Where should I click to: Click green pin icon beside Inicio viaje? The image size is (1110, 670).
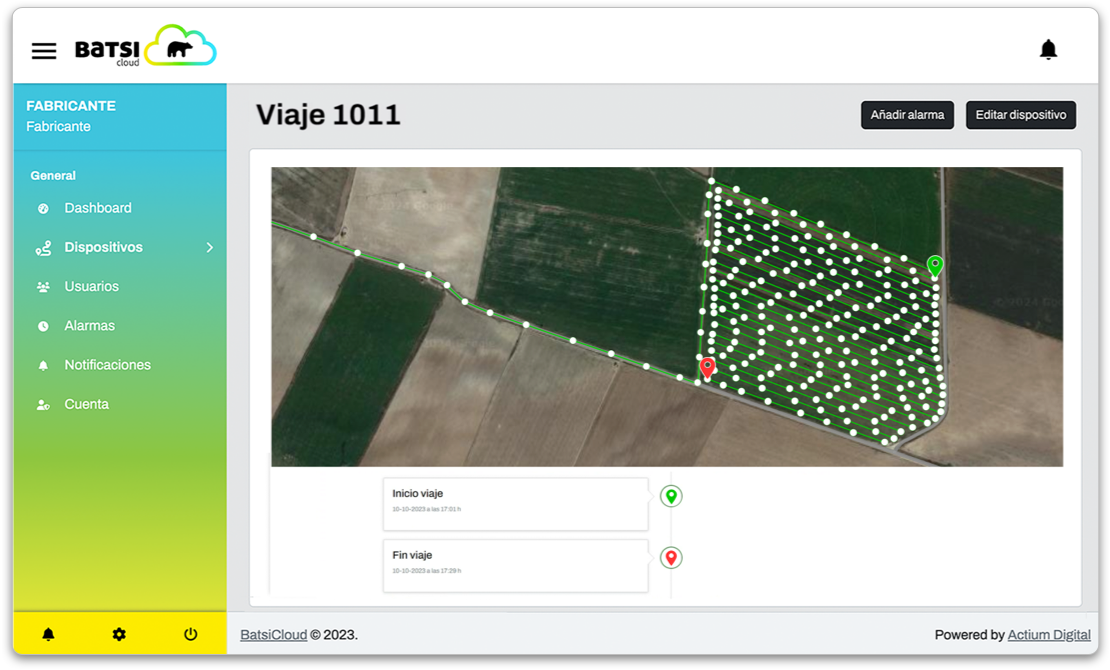click(x=671, y=496)
